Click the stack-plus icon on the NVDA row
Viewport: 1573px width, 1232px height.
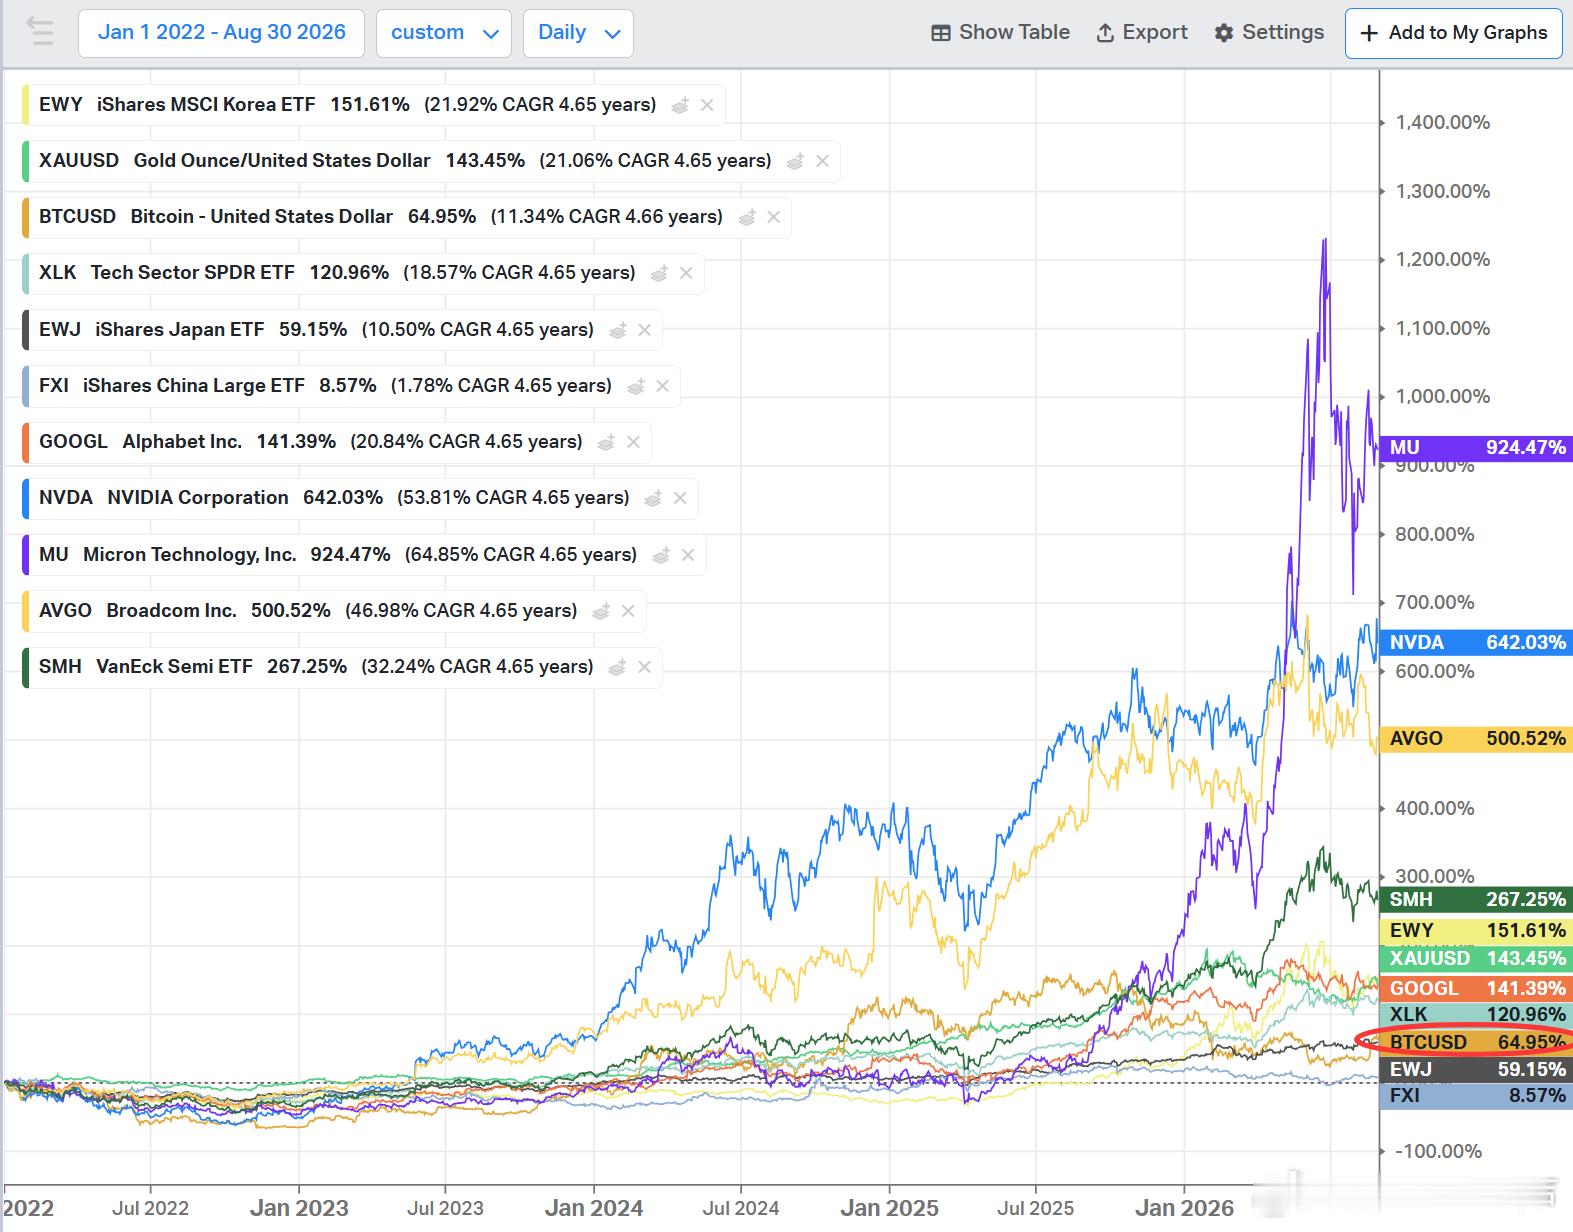(x=653, y=498)
